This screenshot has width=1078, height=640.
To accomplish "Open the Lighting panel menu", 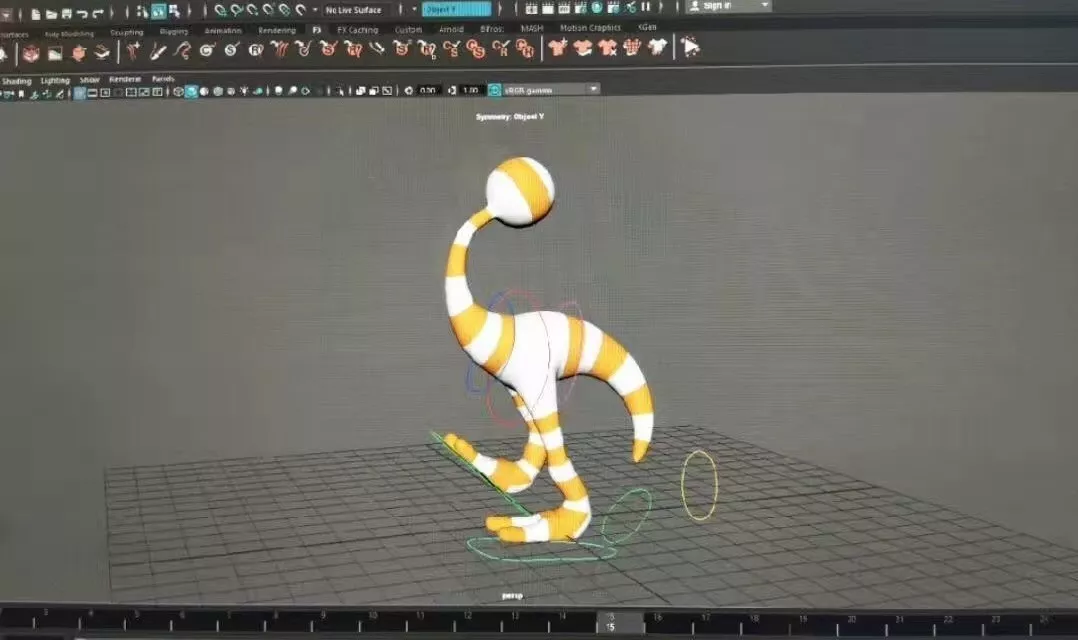I will (55, 79).
